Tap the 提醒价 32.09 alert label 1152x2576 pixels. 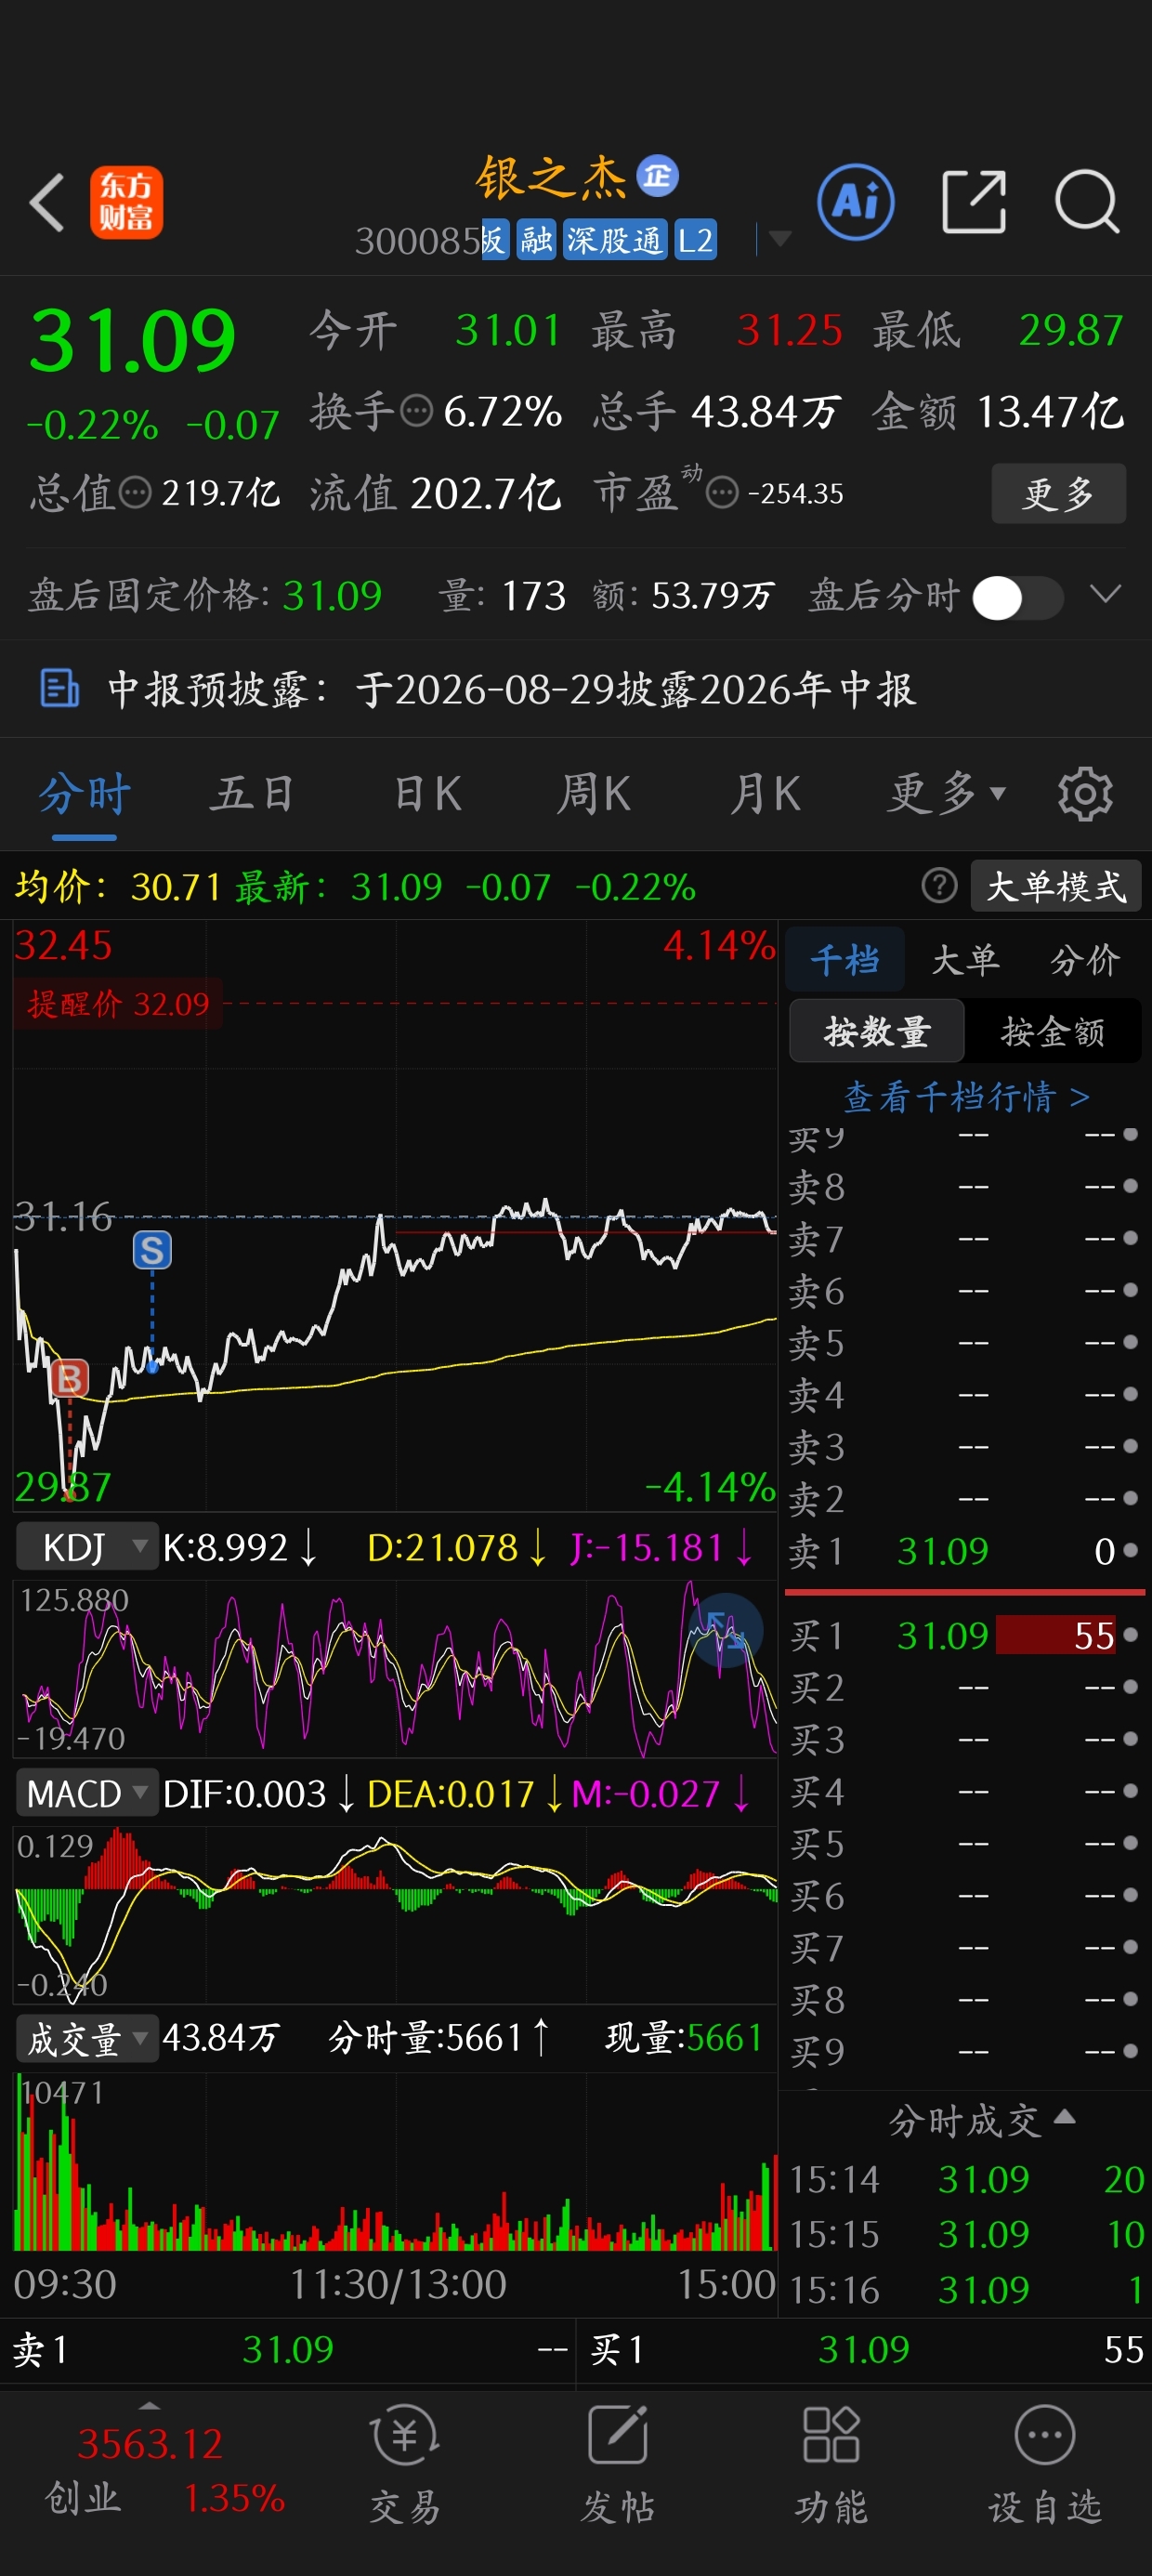(x=118, y=1003)
